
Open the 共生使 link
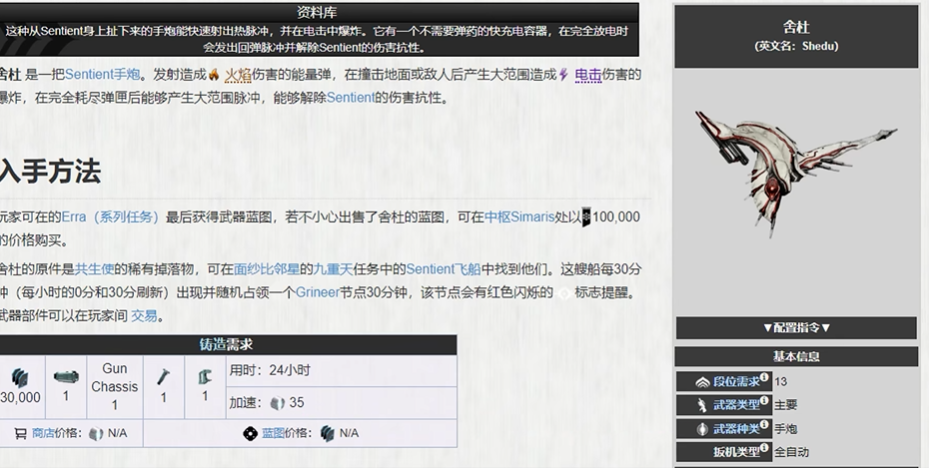[x=94, y=269]
